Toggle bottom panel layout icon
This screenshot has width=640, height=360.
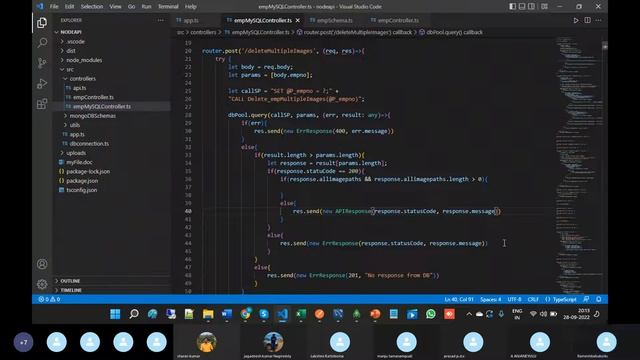point(522,7)
